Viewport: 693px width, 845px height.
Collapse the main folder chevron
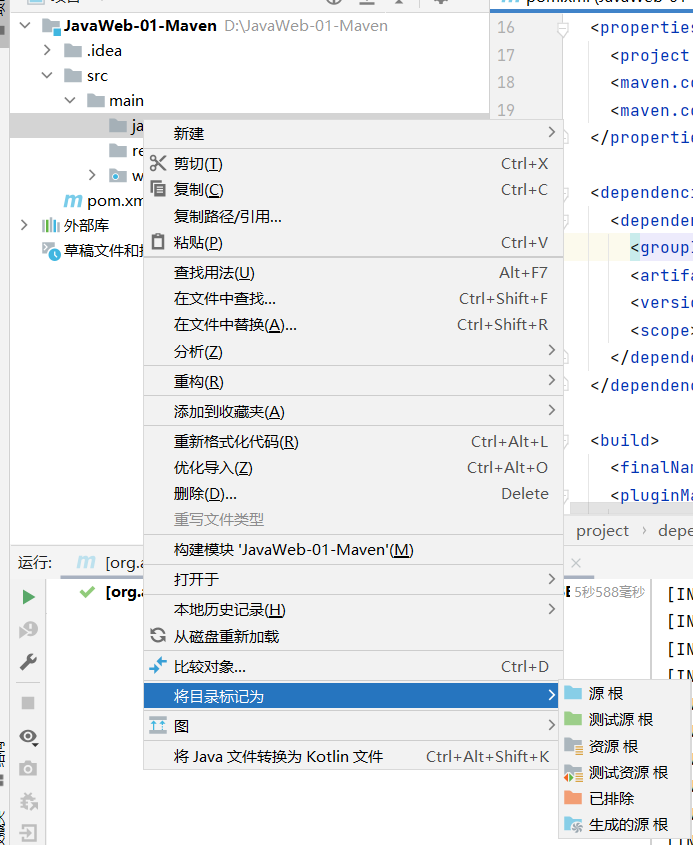point(70,100)
